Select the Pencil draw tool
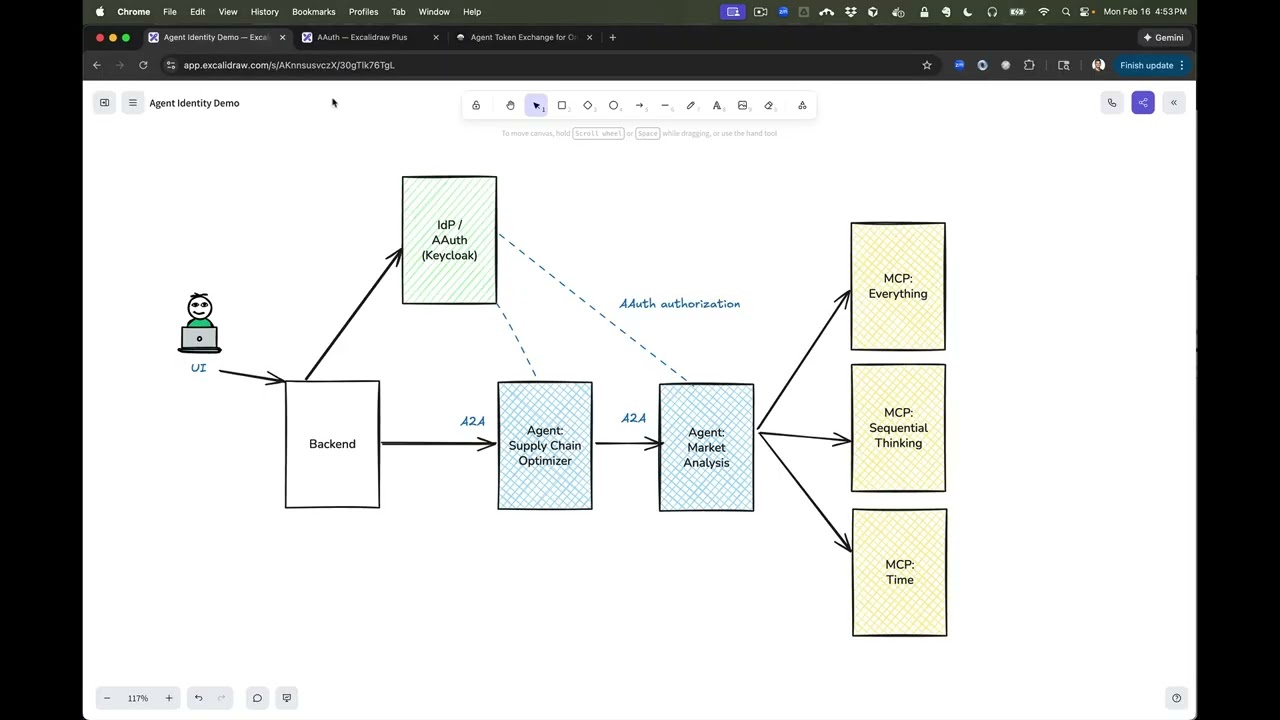Viewport: 1280px width, 720px height. tap(691, 105)
